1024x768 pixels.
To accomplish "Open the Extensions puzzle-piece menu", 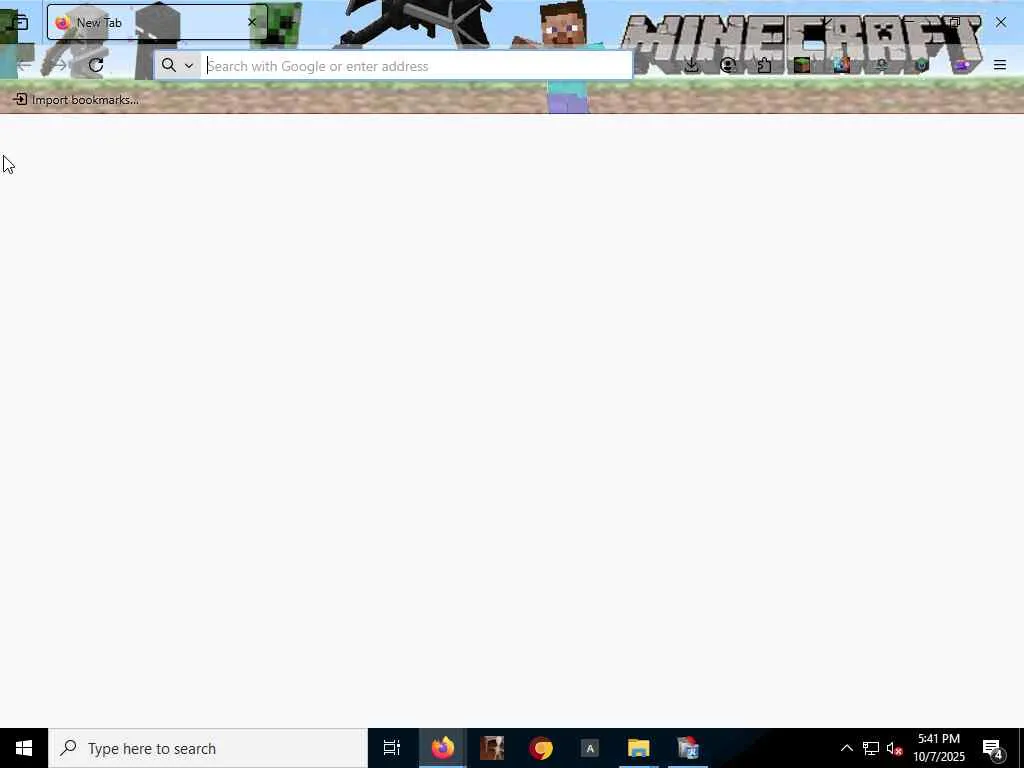I will (764, 65).
